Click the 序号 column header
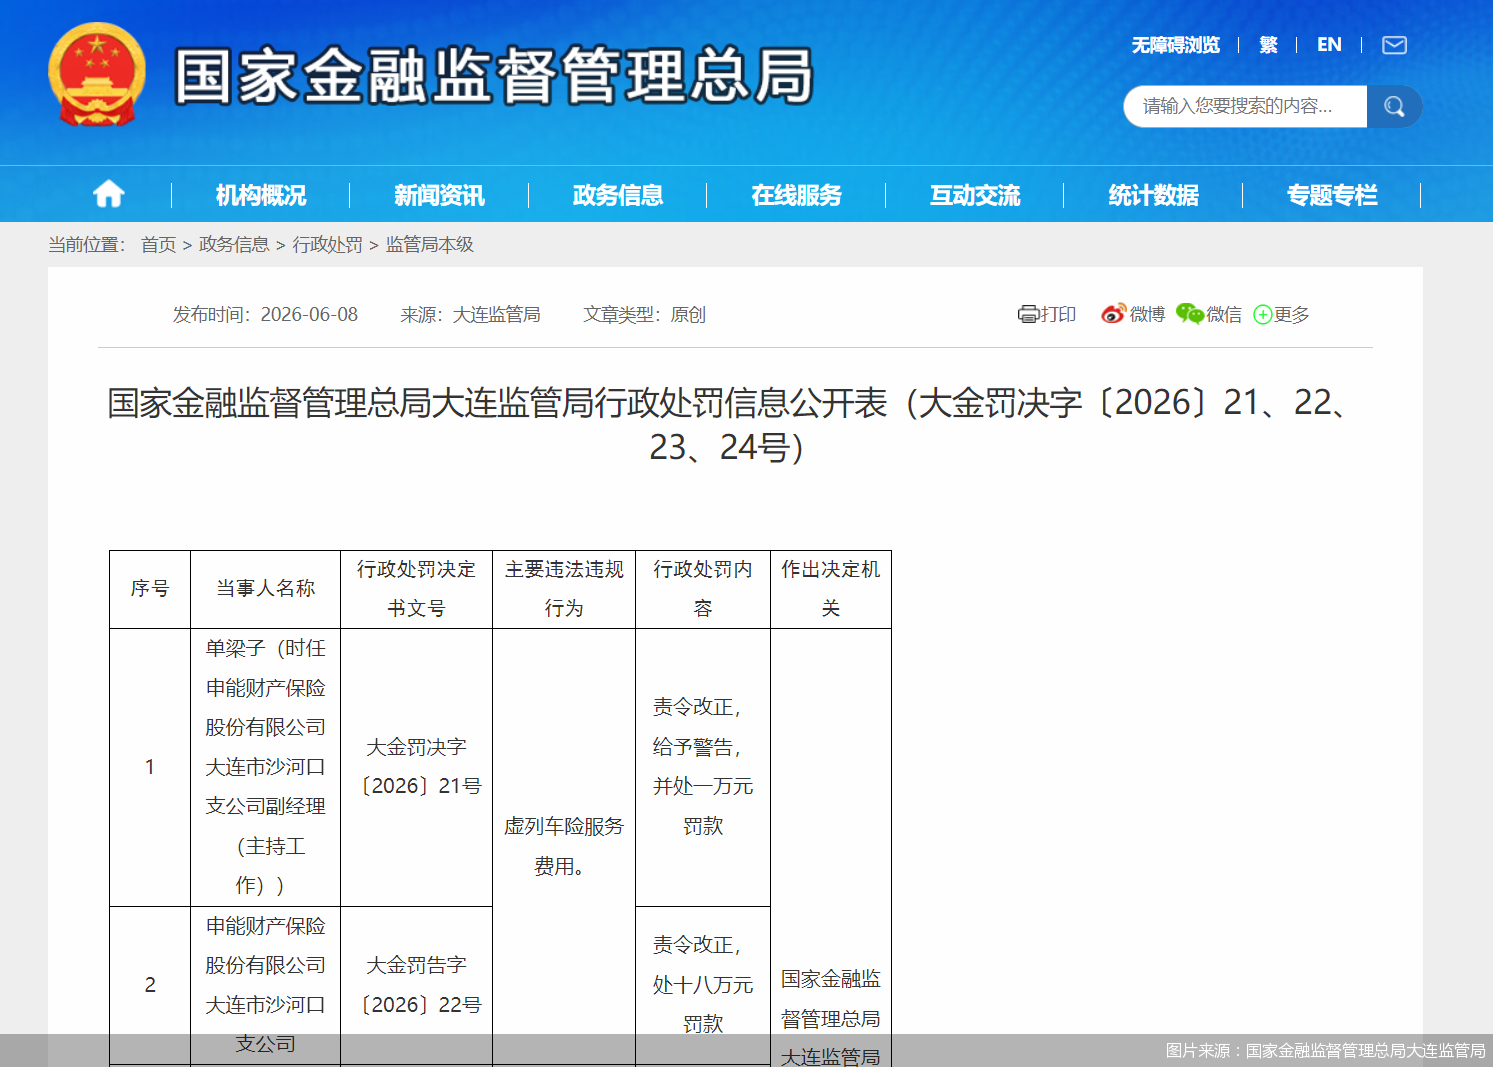The width and height of the screenshot is (1493, 1067). (x=150, y=589)
